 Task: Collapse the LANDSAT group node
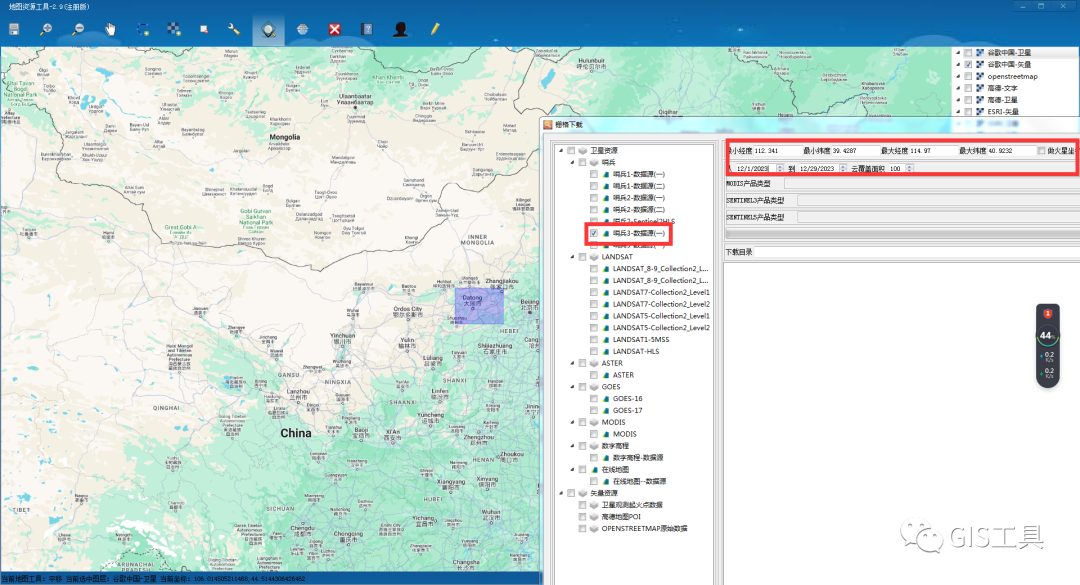pyautogui.click(x=572, y=256)
